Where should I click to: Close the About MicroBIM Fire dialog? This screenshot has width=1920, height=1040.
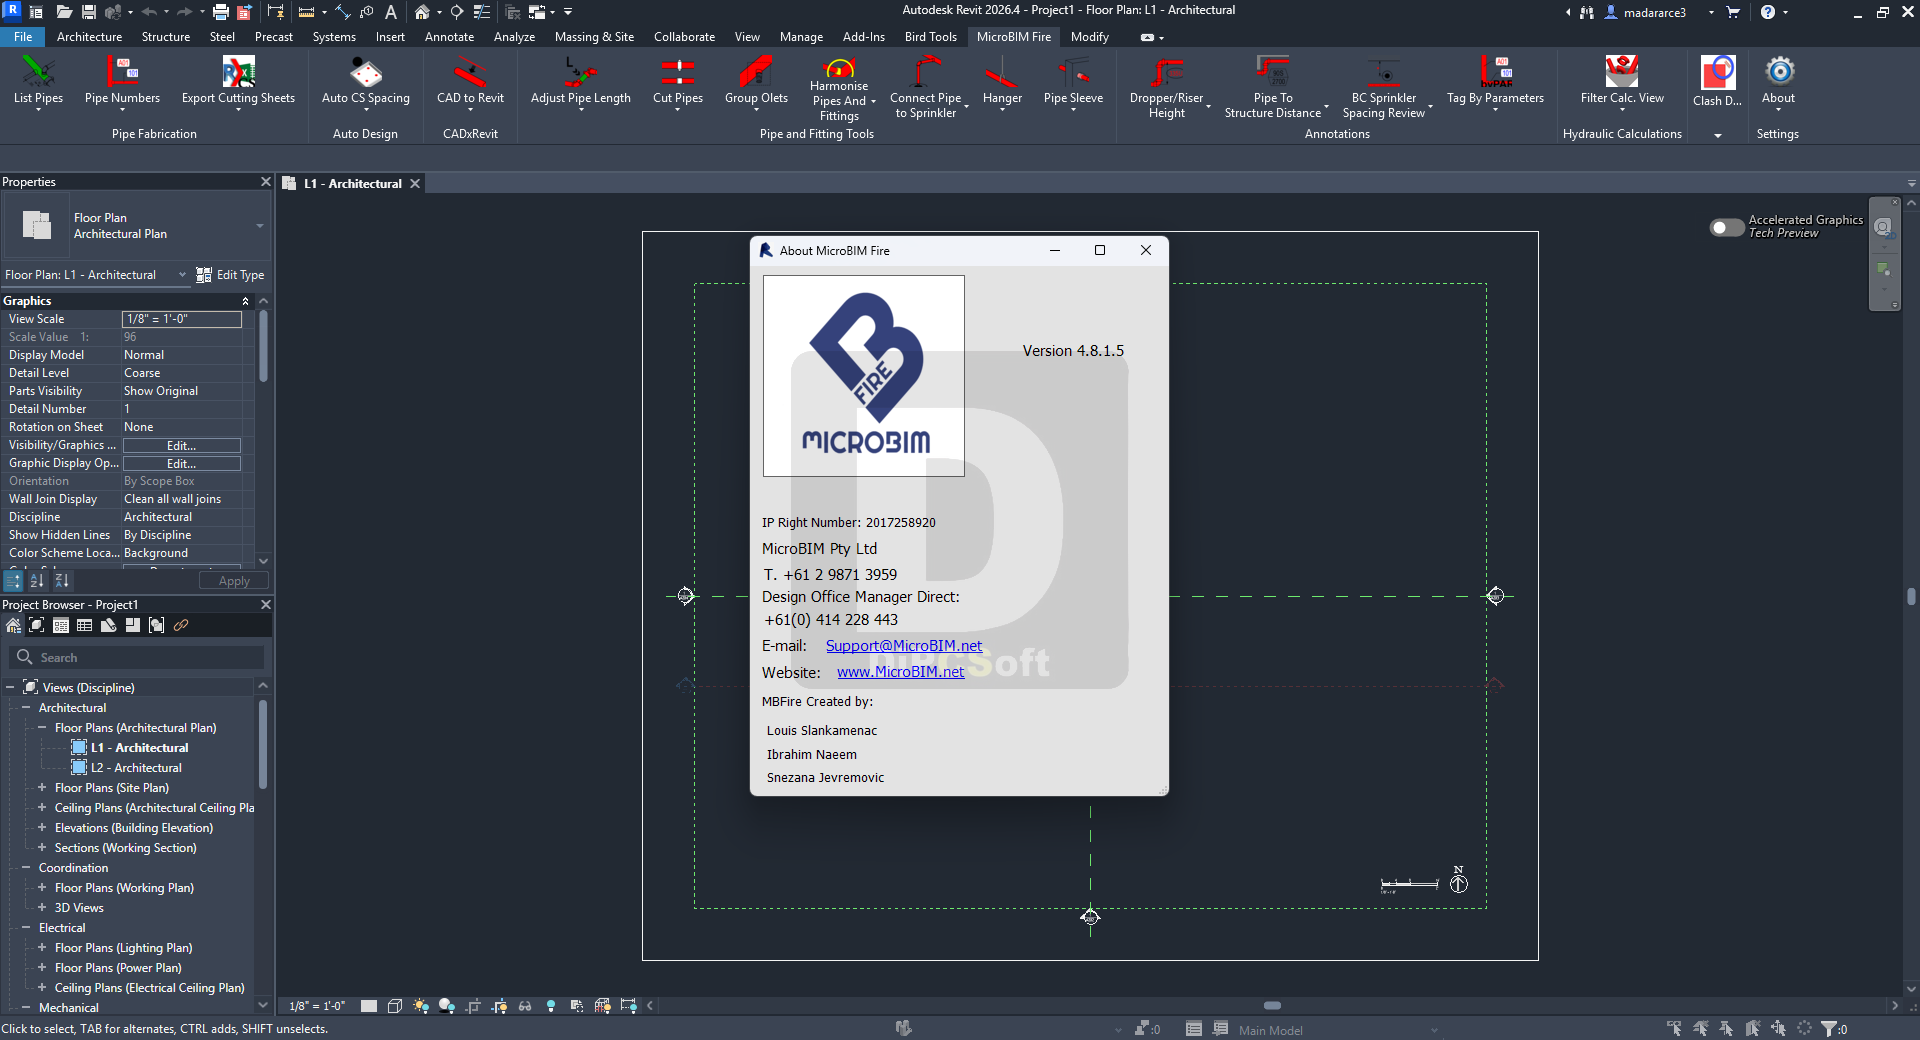click(1146, 250)
